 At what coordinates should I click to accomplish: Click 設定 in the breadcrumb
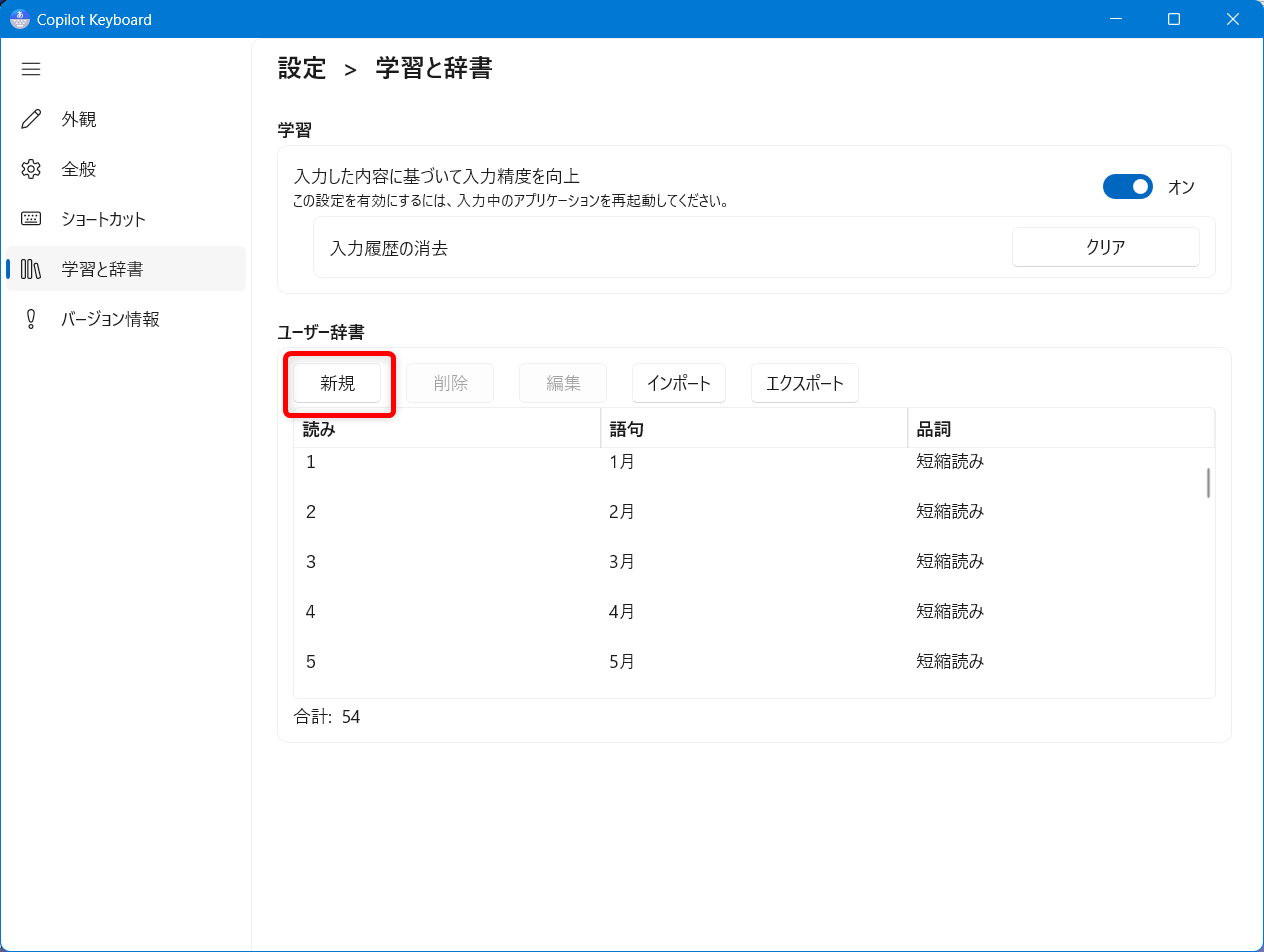(x=302, y=68)
